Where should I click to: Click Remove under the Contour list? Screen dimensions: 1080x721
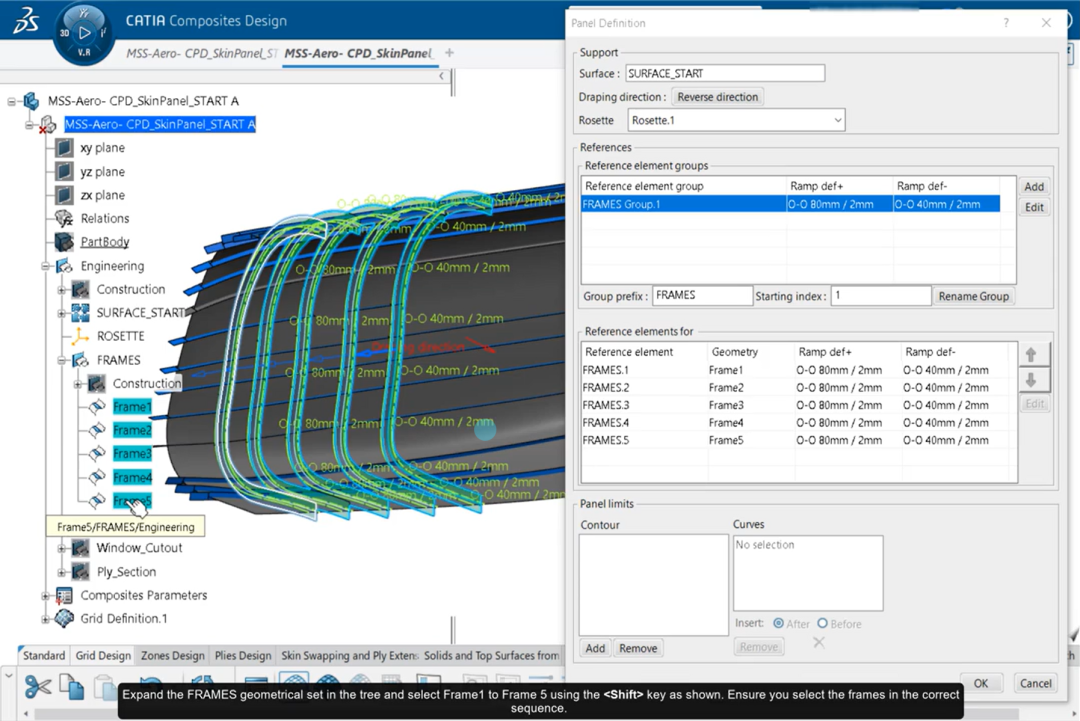pyautogui.click(x=638, y=648)
